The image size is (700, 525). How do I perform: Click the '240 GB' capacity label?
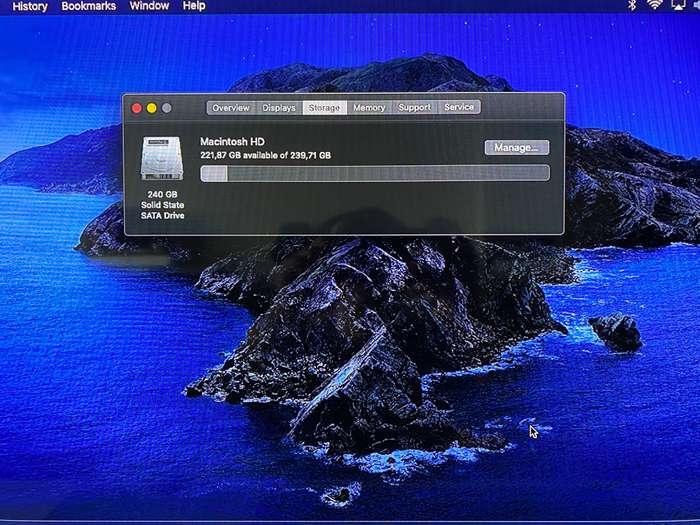tap(162, 194)
